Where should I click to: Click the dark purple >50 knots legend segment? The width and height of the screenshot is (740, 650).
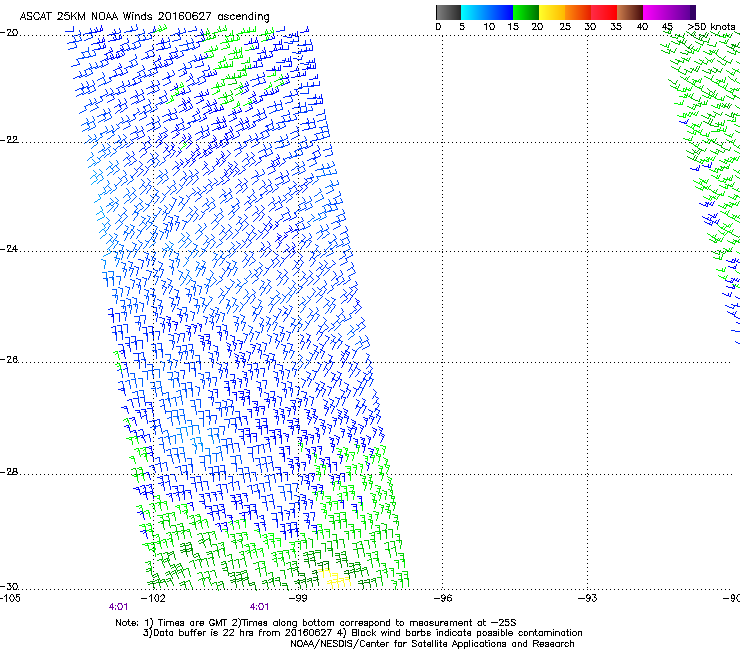(693, 12)
